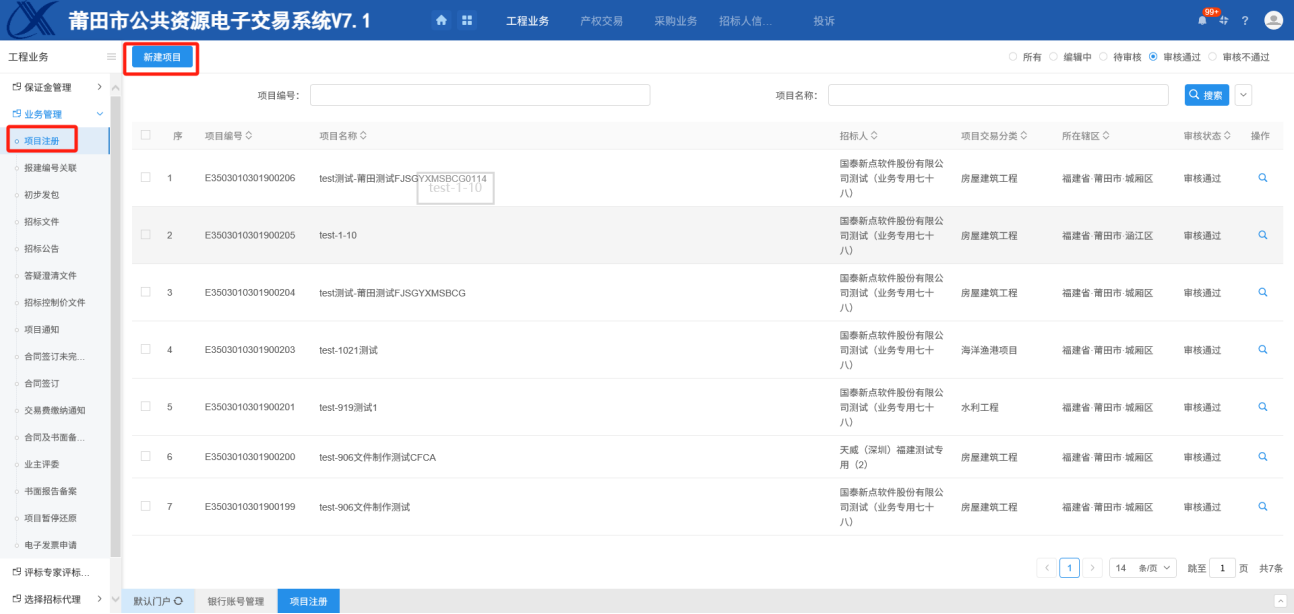Screen dimensions: 1294x614
Task: Click the magnifier icon for test-919测试1 row
Action: click(x=1262, y=407)
